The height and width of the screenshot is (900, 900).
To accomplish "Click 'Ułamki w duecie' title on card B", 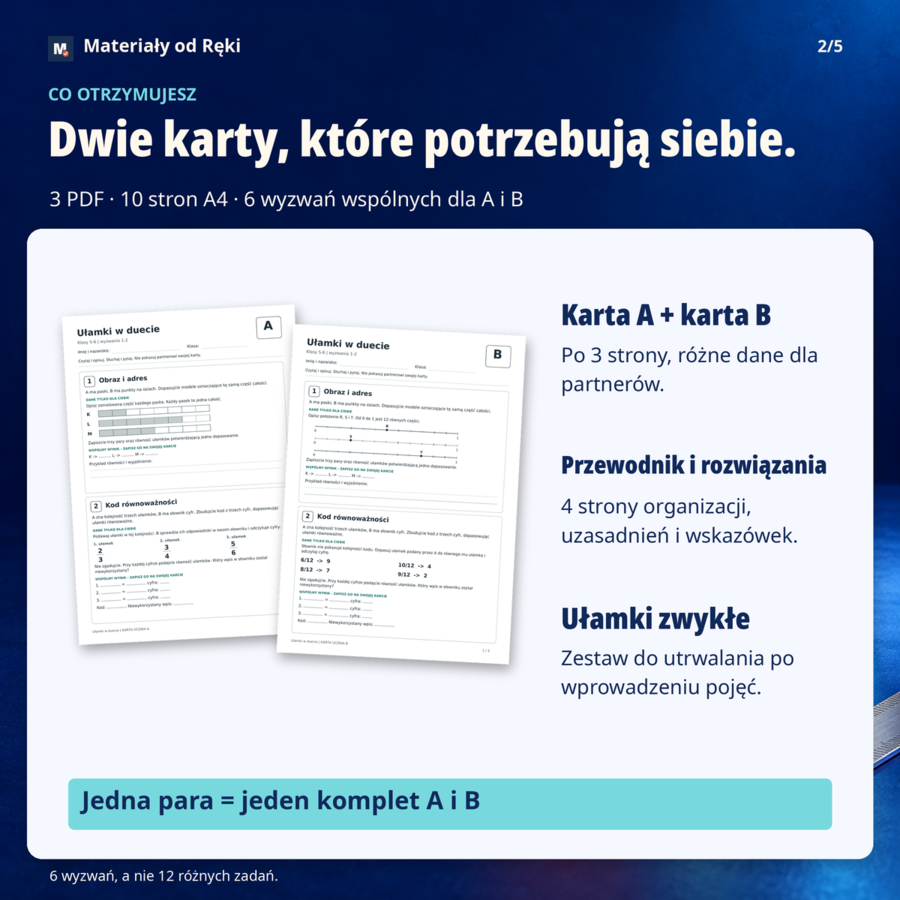I will pos(348,344).
